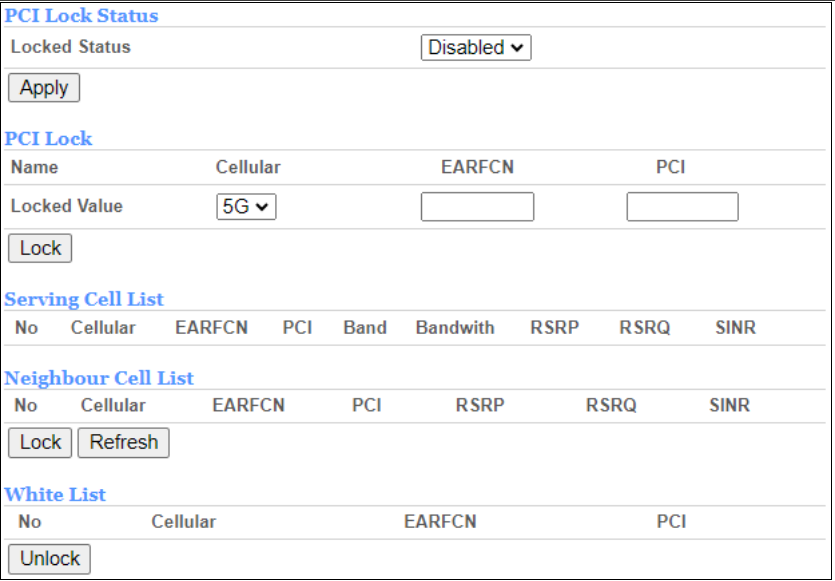Open the Locked Status dropdown

[x=475, y=47]
